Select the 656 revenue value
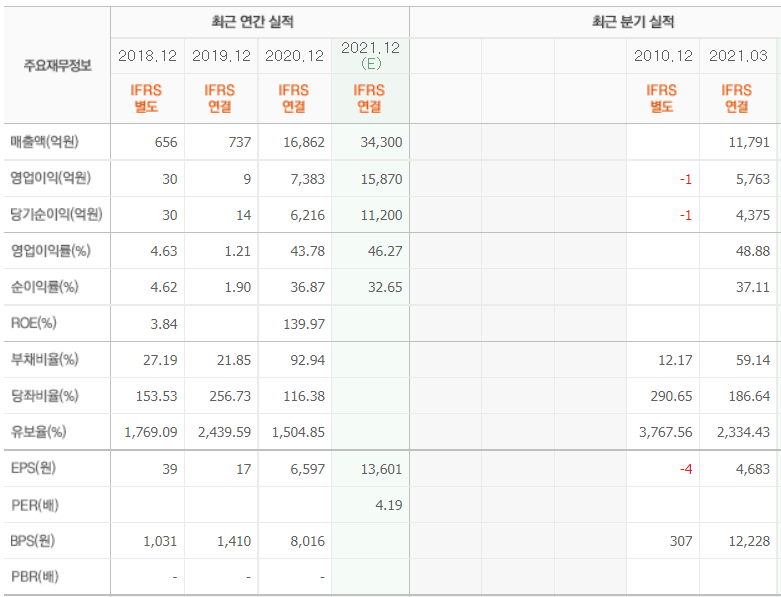Image resolution: width=781 pixels, height=597 pixels. [166, 142]
